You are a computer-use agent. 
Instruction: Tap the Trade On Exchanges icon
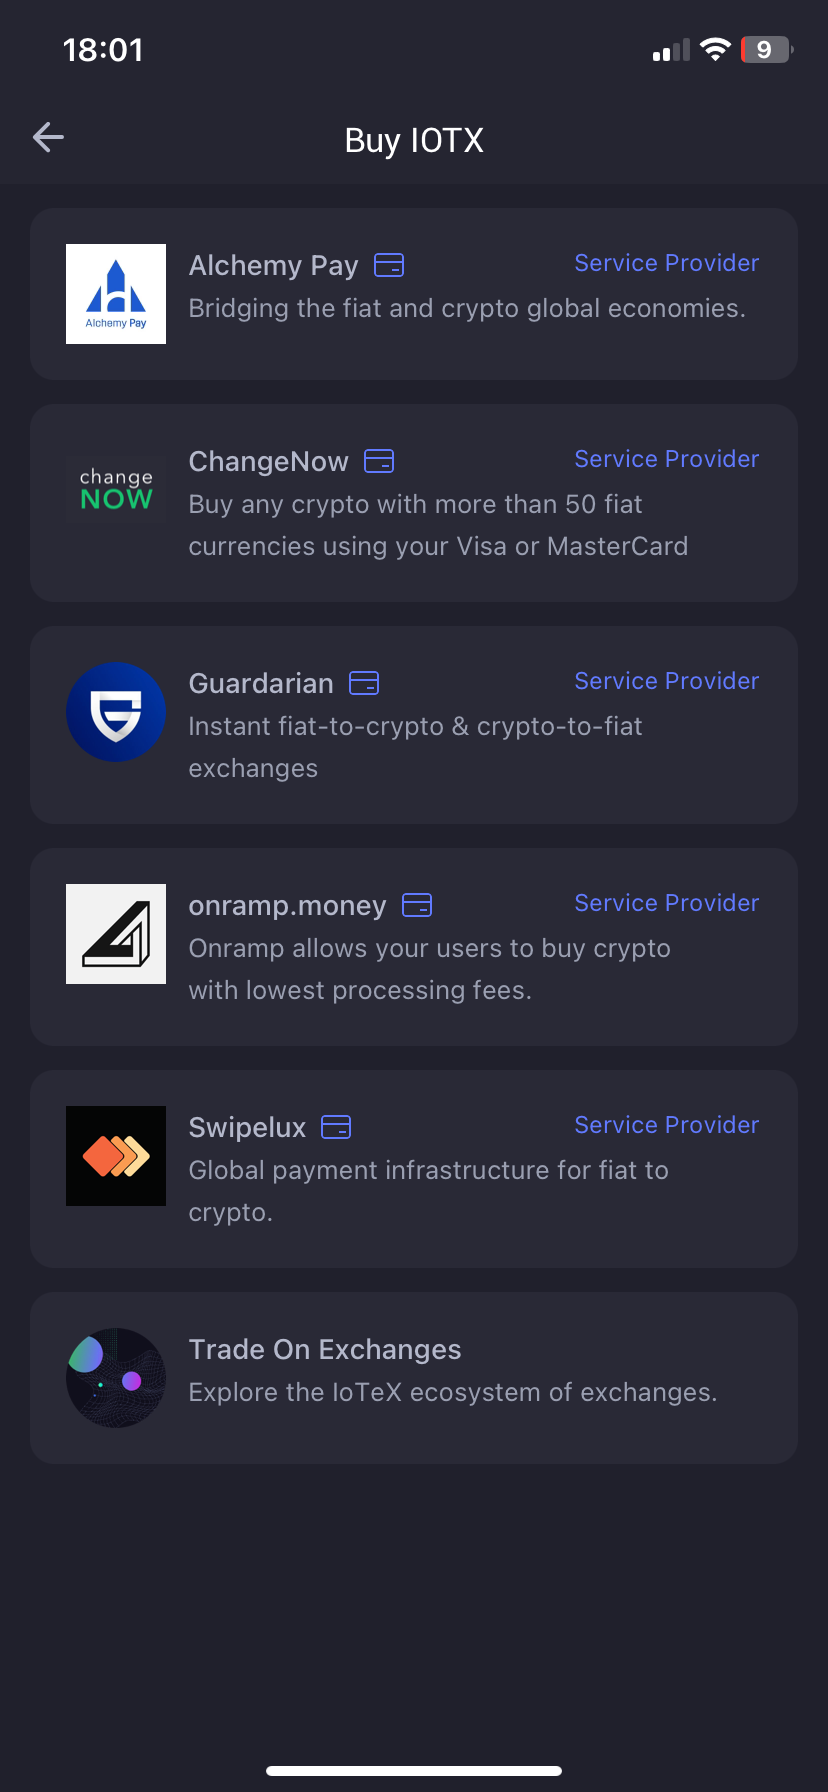116,1378
